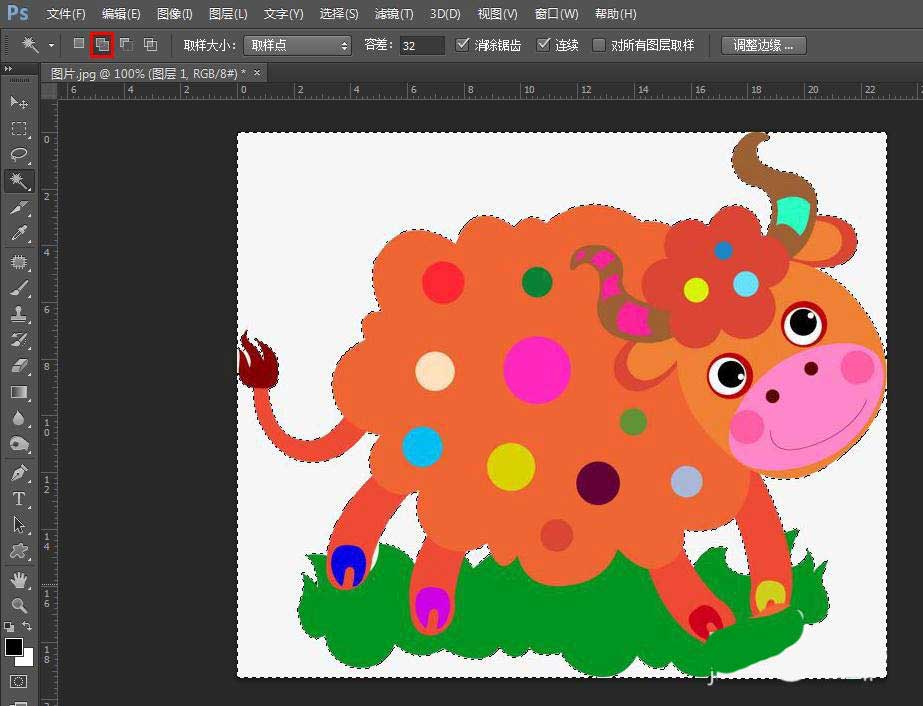Select the Move tool
Screen dimensions: 923x706
pyautogui.click(x=19, y=102)
